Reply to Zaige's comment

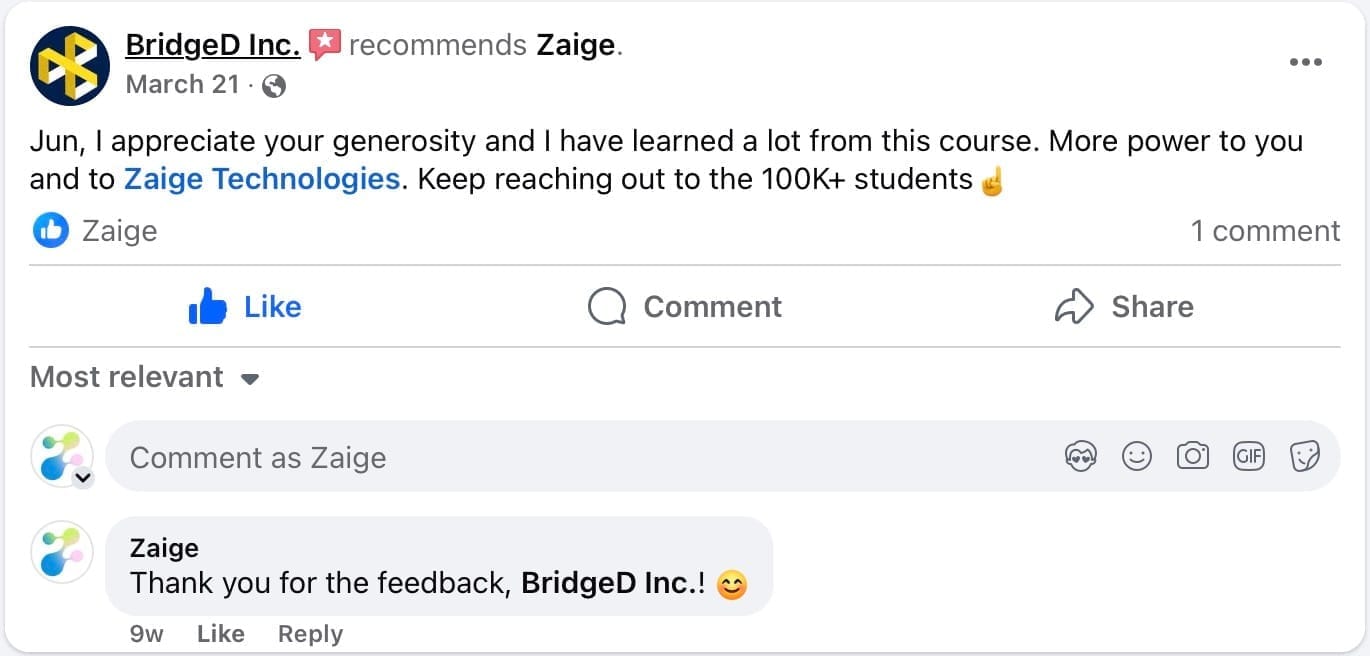[x=310, y=634]
